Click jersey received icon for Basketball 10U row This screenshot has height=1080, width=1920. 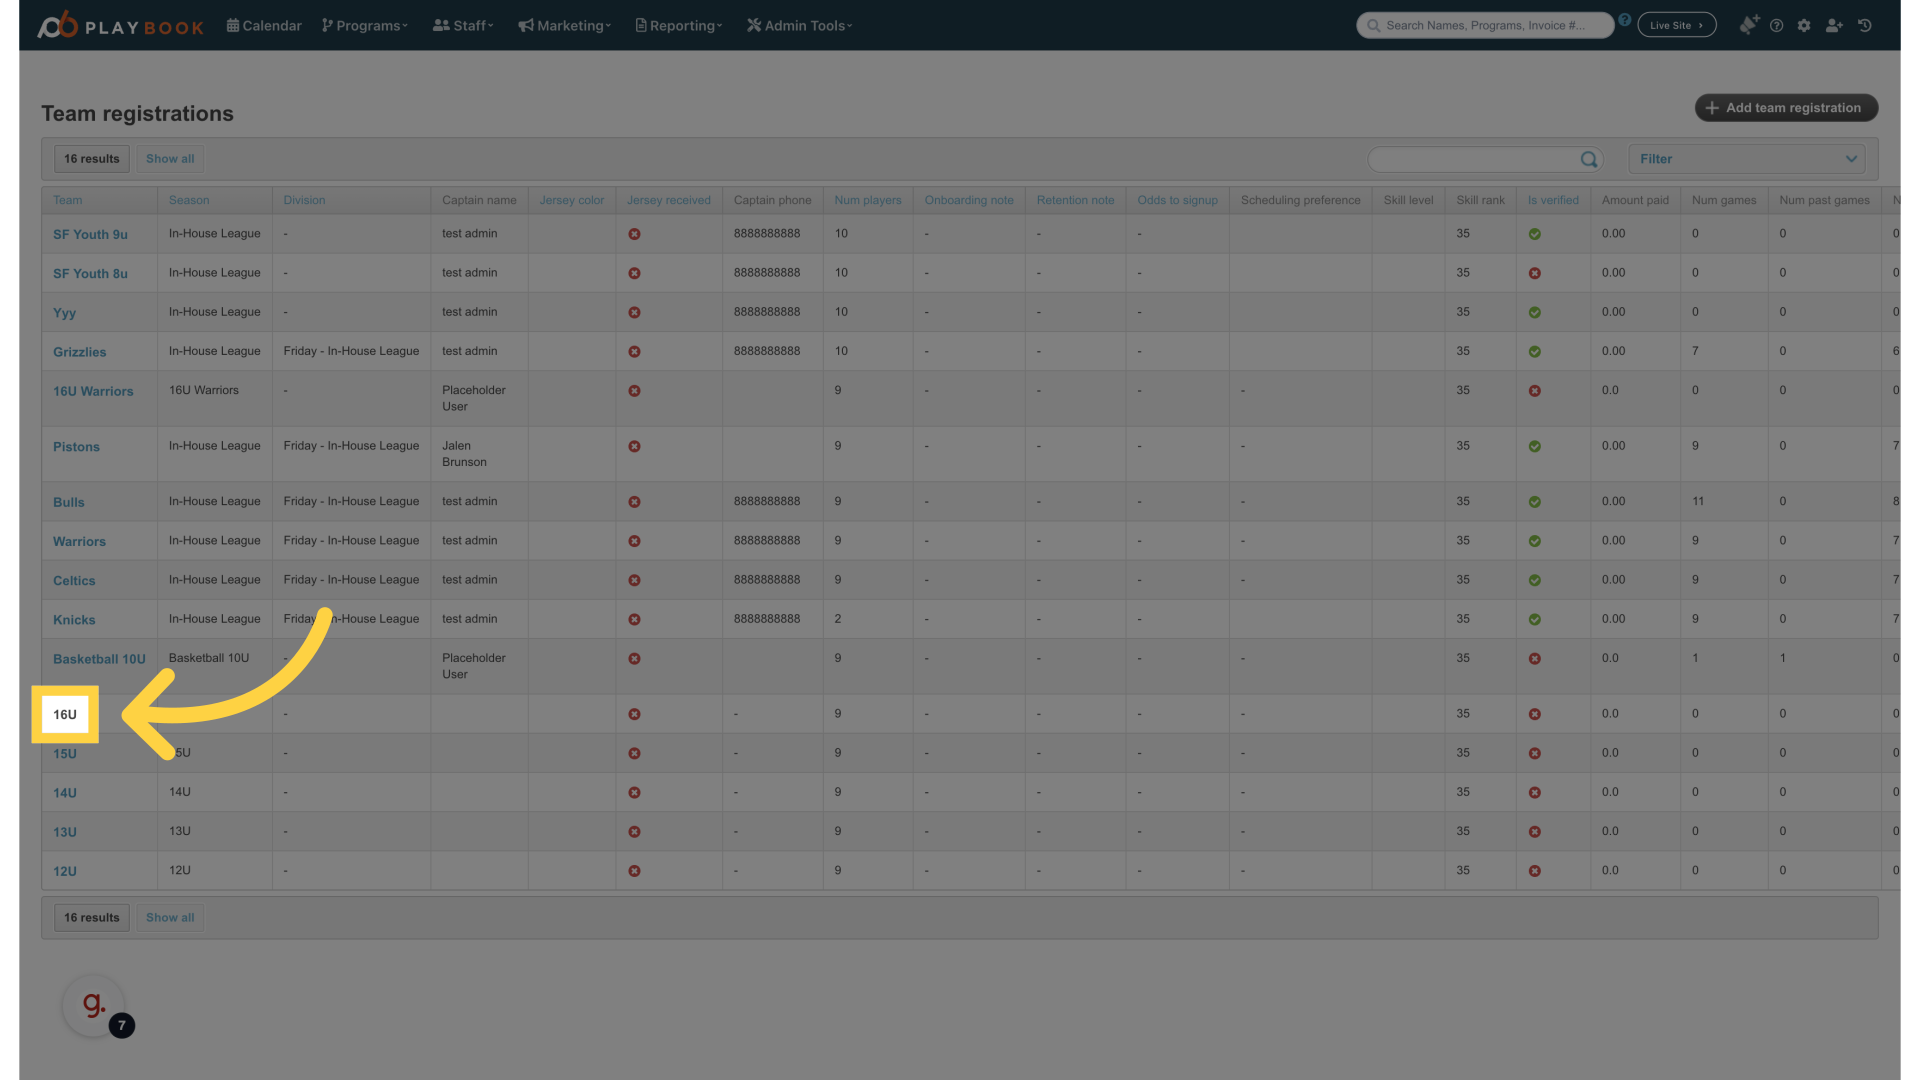click(634, 659)
